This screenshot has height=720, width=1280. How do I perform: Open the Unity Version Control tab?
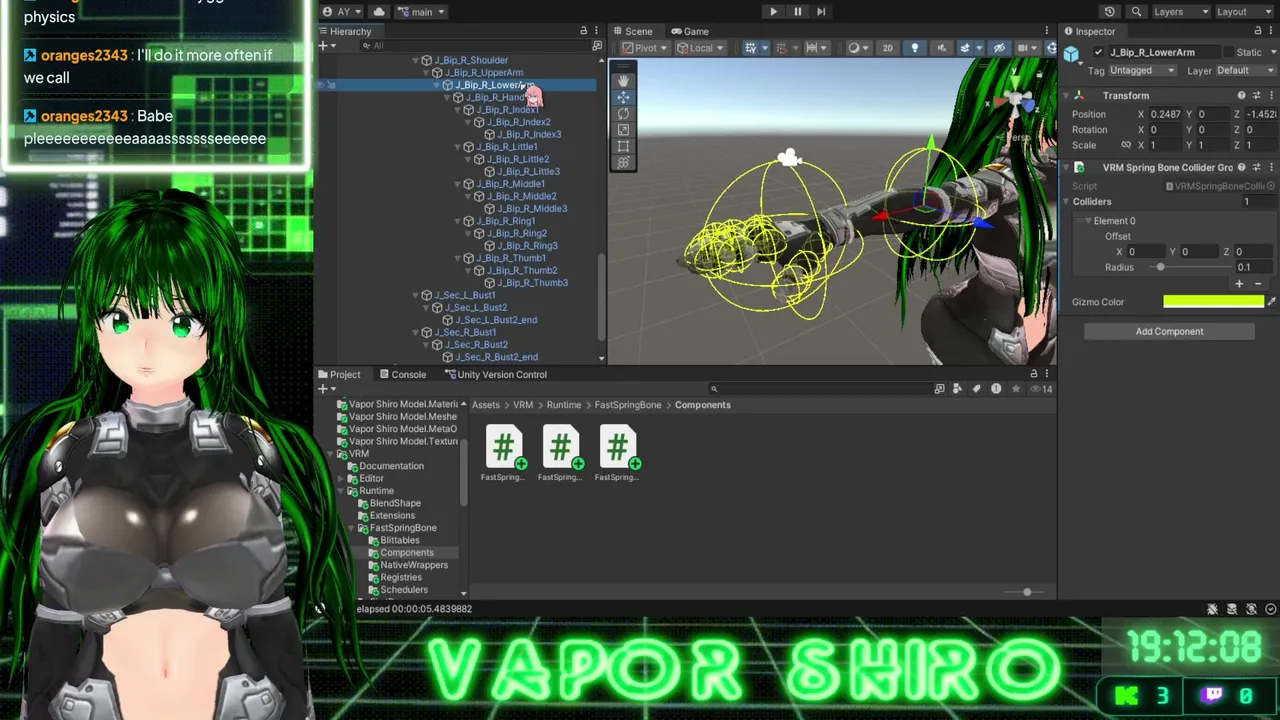[x=495, y=375]
